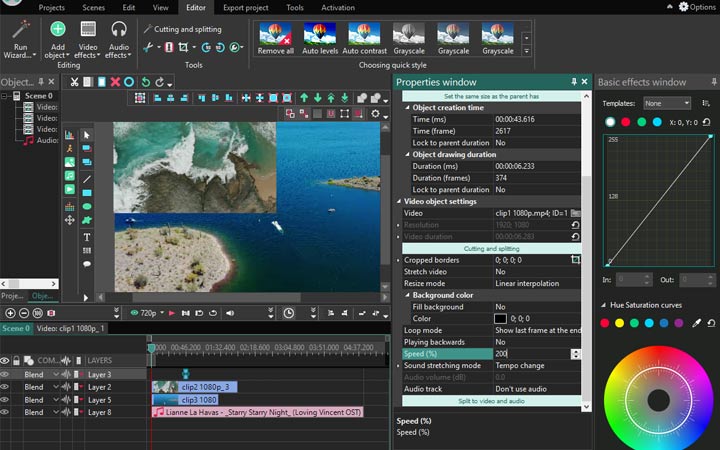Toggle visibility eye for Layer 8

(5, 412)
